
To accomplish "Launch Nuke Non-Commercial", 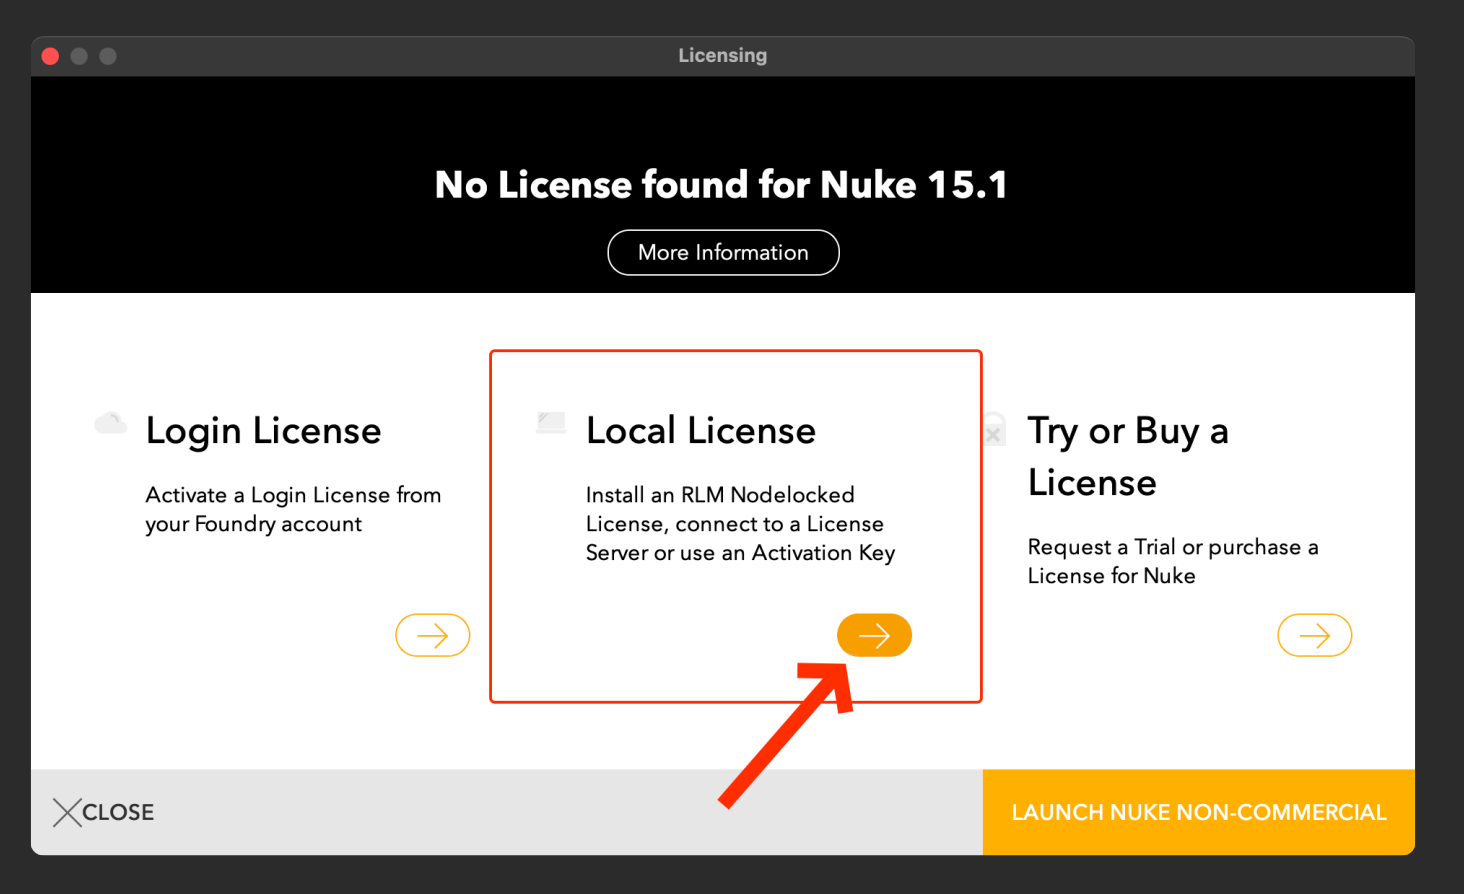I will [1198, 812].
